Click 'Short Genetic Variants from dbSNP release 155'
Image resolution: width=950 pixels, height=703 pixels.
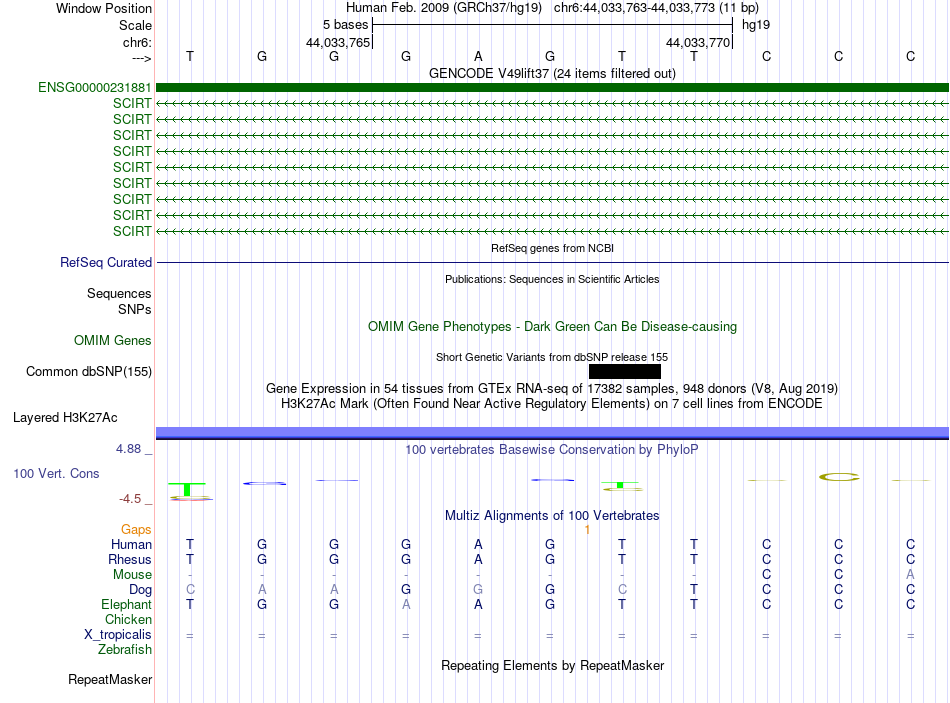pos(552,357)
